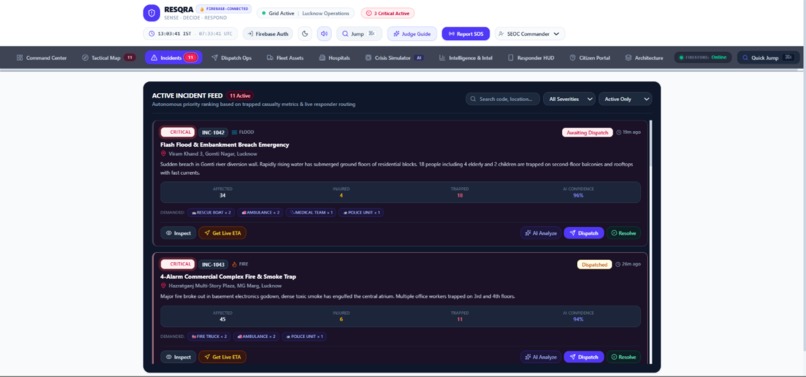Click the Quick Jump button in navbar
Screen dimensions: 806x377
[x=768, y=58]
